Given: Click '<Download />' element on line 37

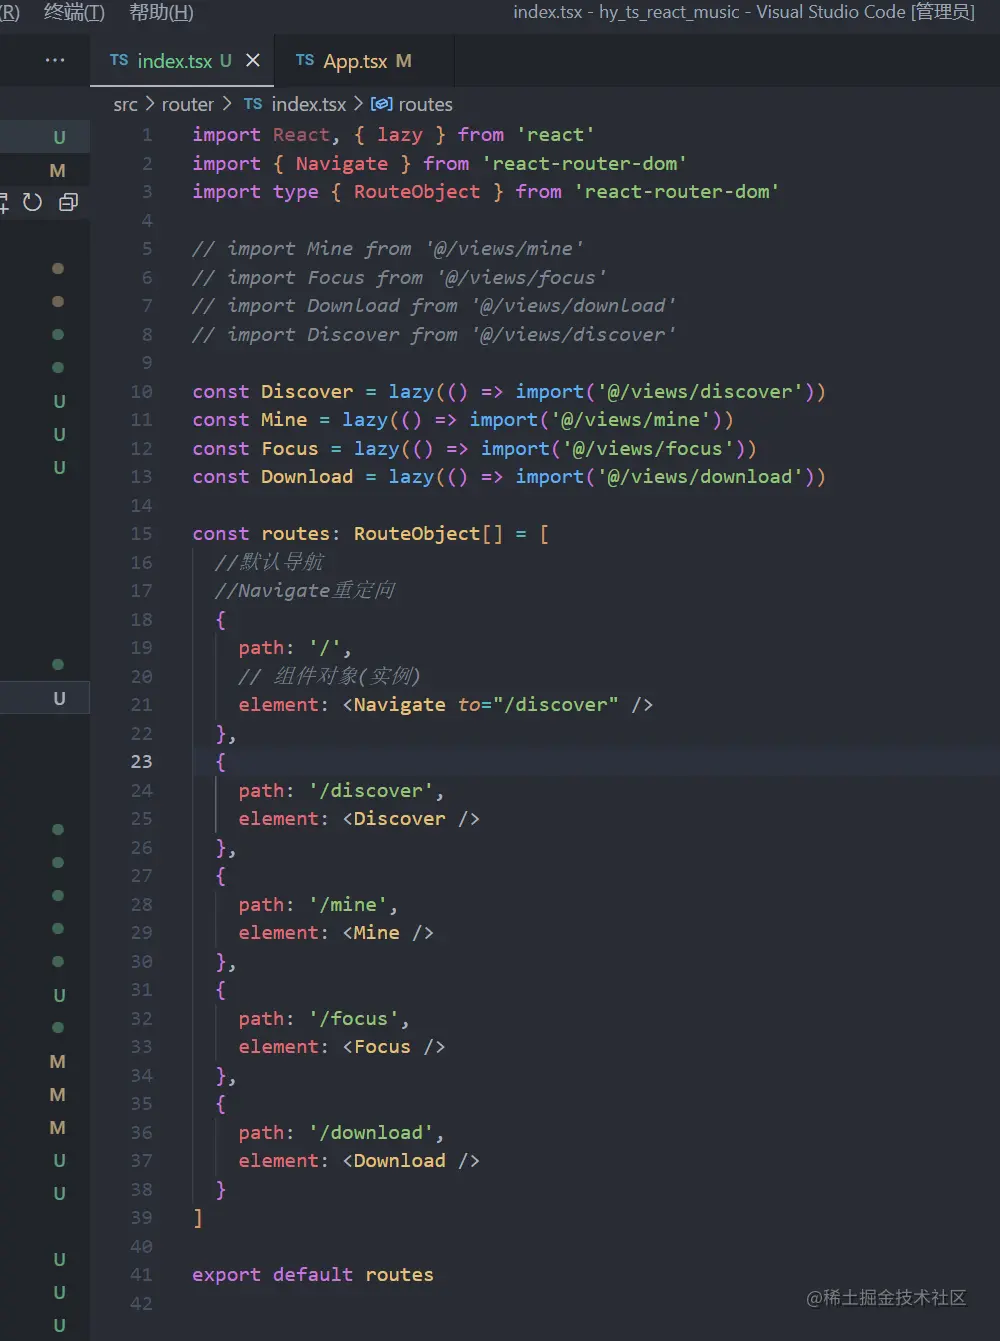Looking at the screenshot, I should pos(411,1161).
